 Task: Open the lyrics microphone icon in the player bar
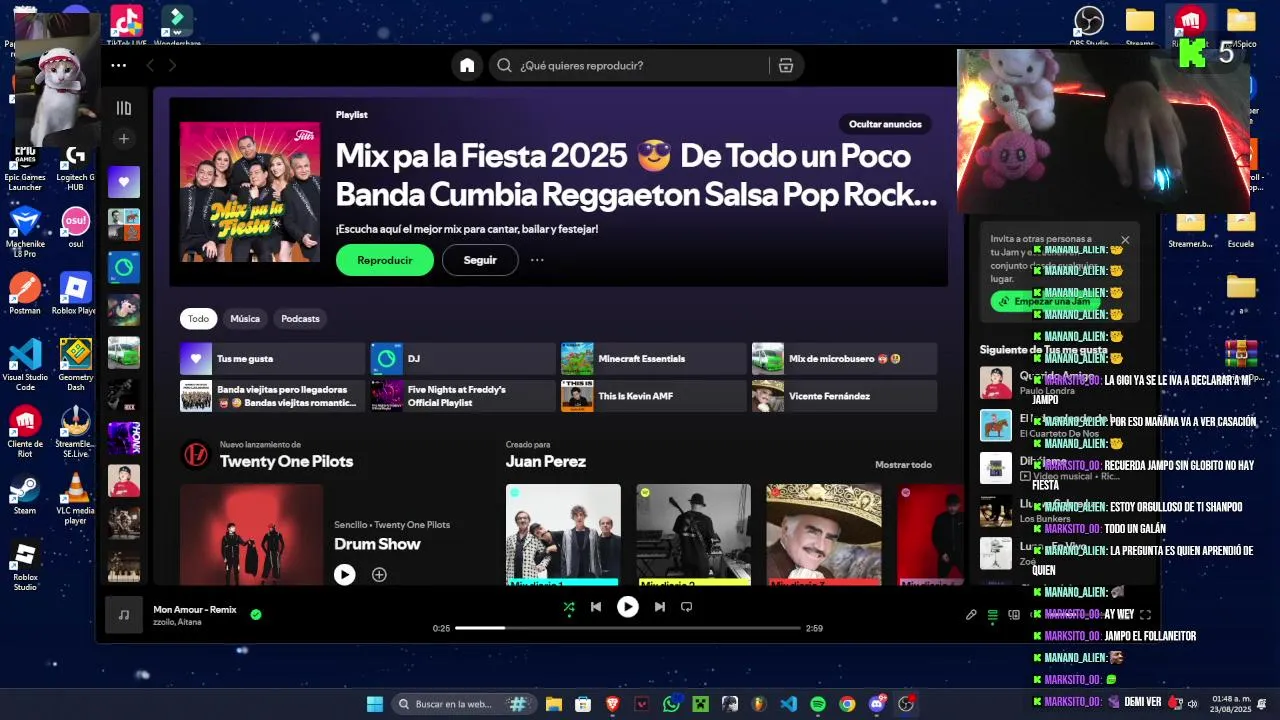point(971,615)
